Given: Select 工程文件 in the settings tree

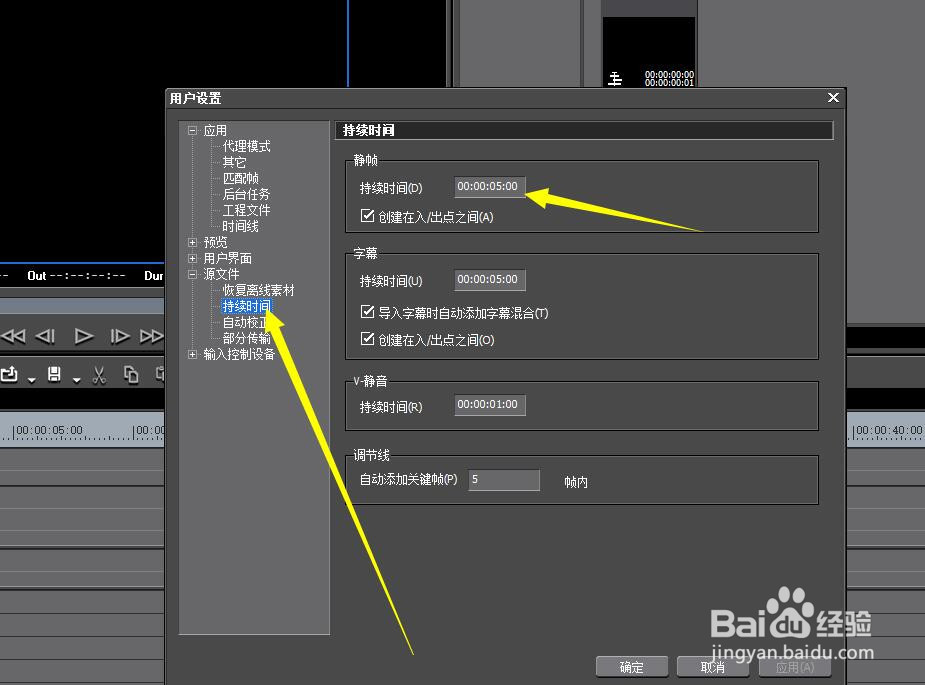Looking at the screenshot, I should click(246, 210).
